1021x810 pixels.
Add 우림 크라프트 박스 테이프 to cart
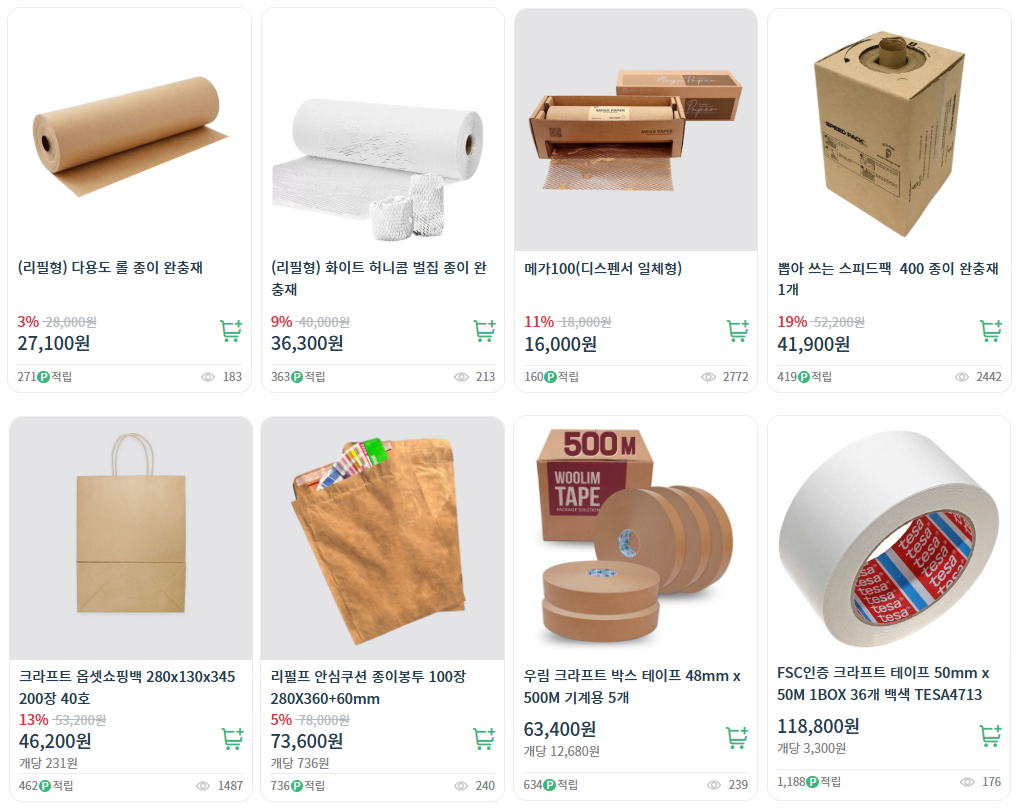[x=737, y=737]
